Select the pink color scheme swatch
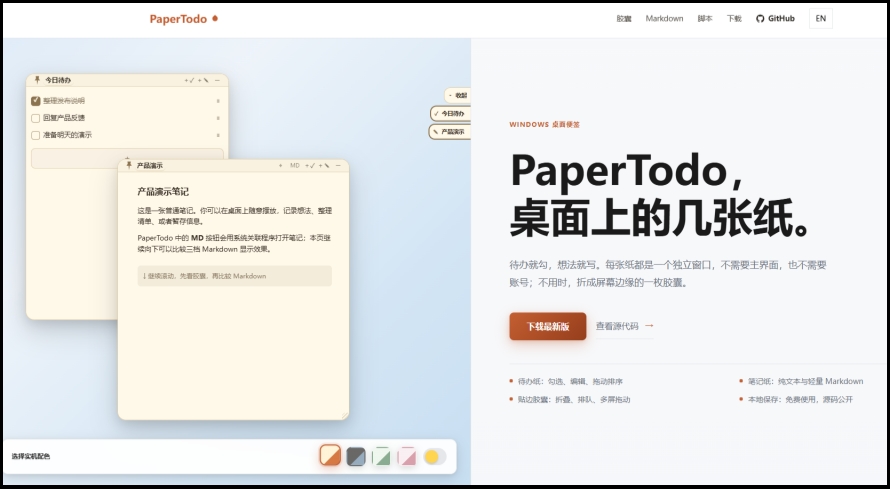Image resolution: width=890 pixels, height=489 pixels. click(x=407, y=456)
